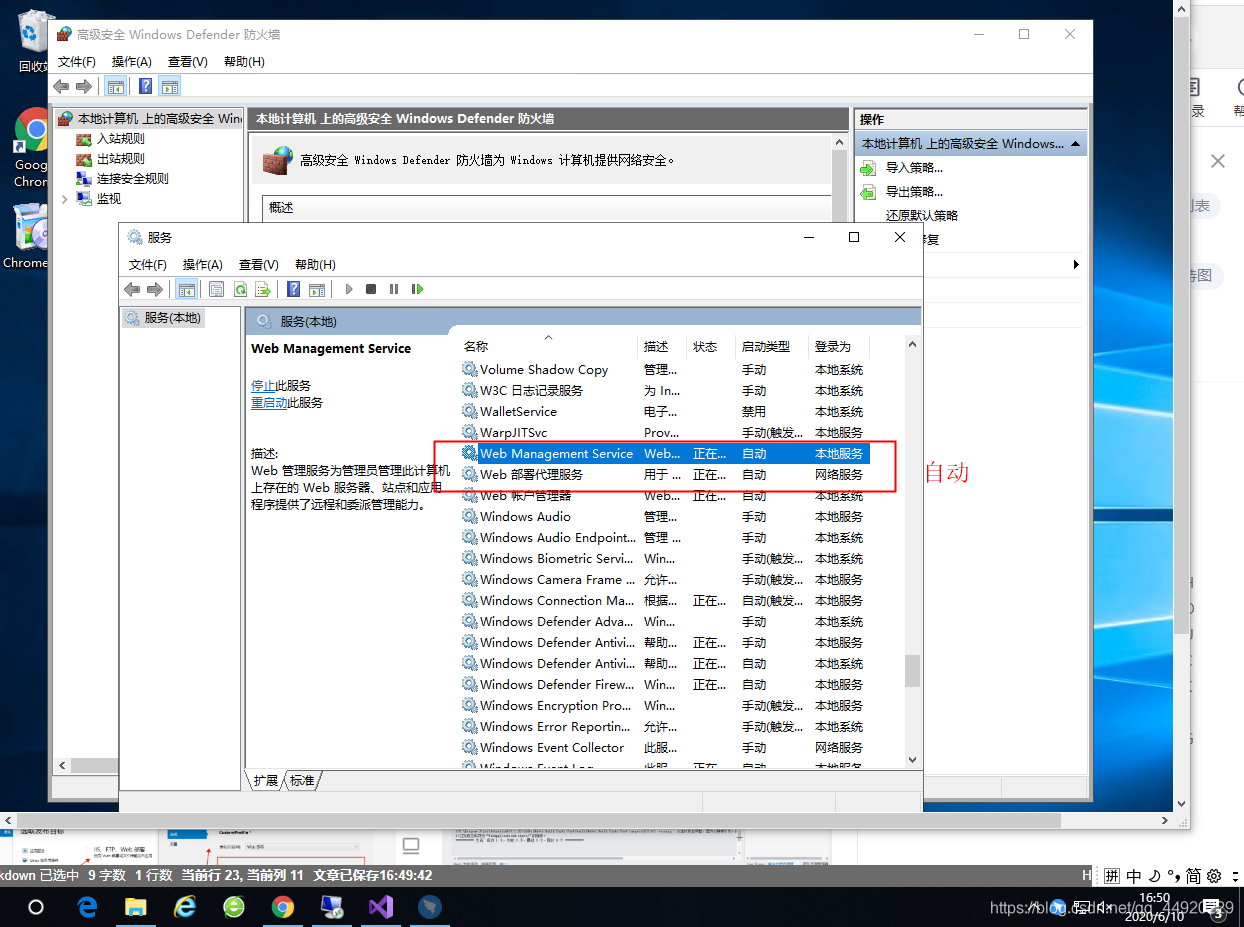Open Chrome from taskbar
The width and height of the screenshot is (1244, 927).
tap(283, 906)
